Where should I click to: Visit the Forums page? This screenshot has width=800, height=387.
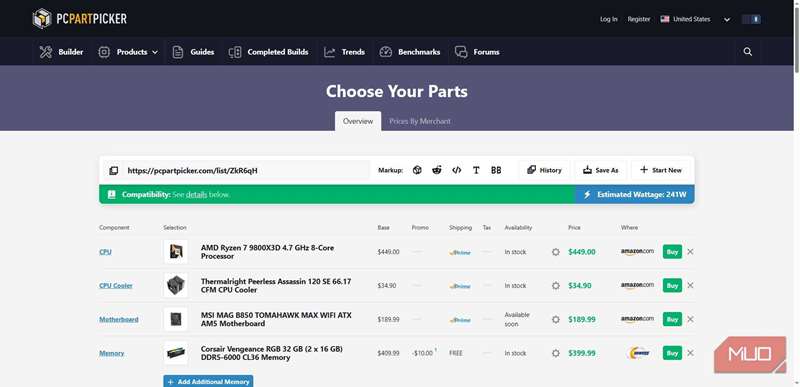pyautogui.click(x=477, y=52)
